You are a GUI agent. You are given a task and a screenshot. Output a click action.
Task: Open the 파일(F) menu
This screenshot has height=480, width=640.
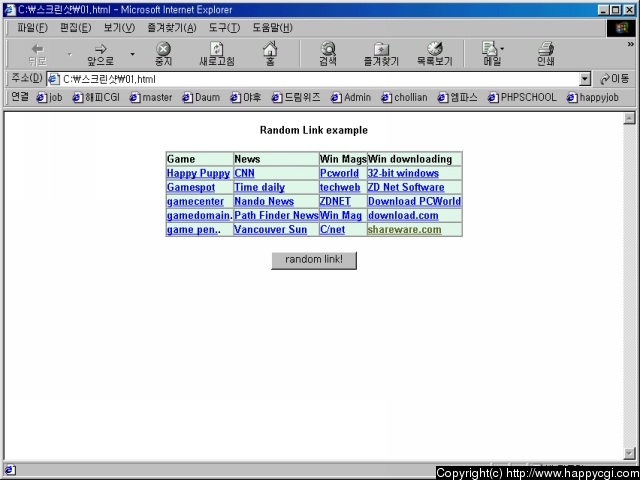tap(32, 28)
